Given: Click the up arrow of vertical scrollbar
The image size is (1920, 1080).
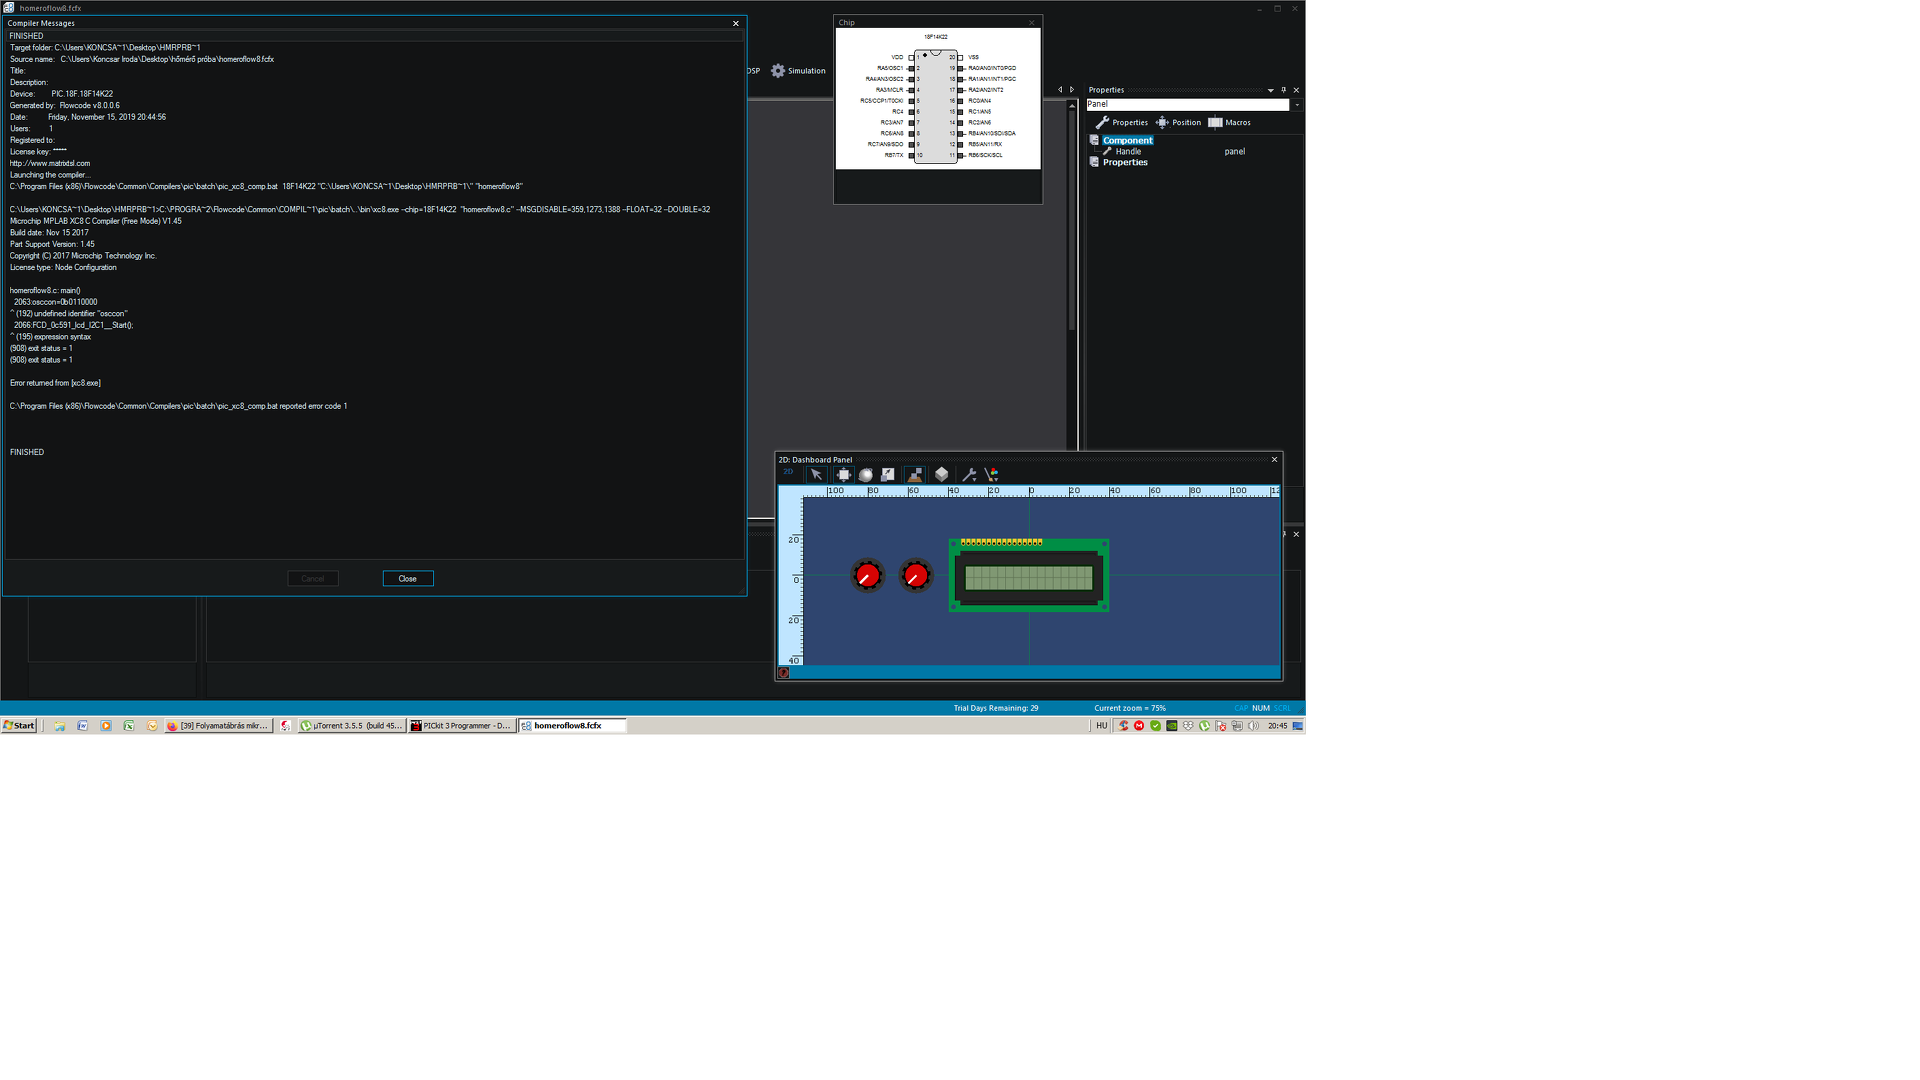Looking at the screenshot, I should coord(1072,106).
